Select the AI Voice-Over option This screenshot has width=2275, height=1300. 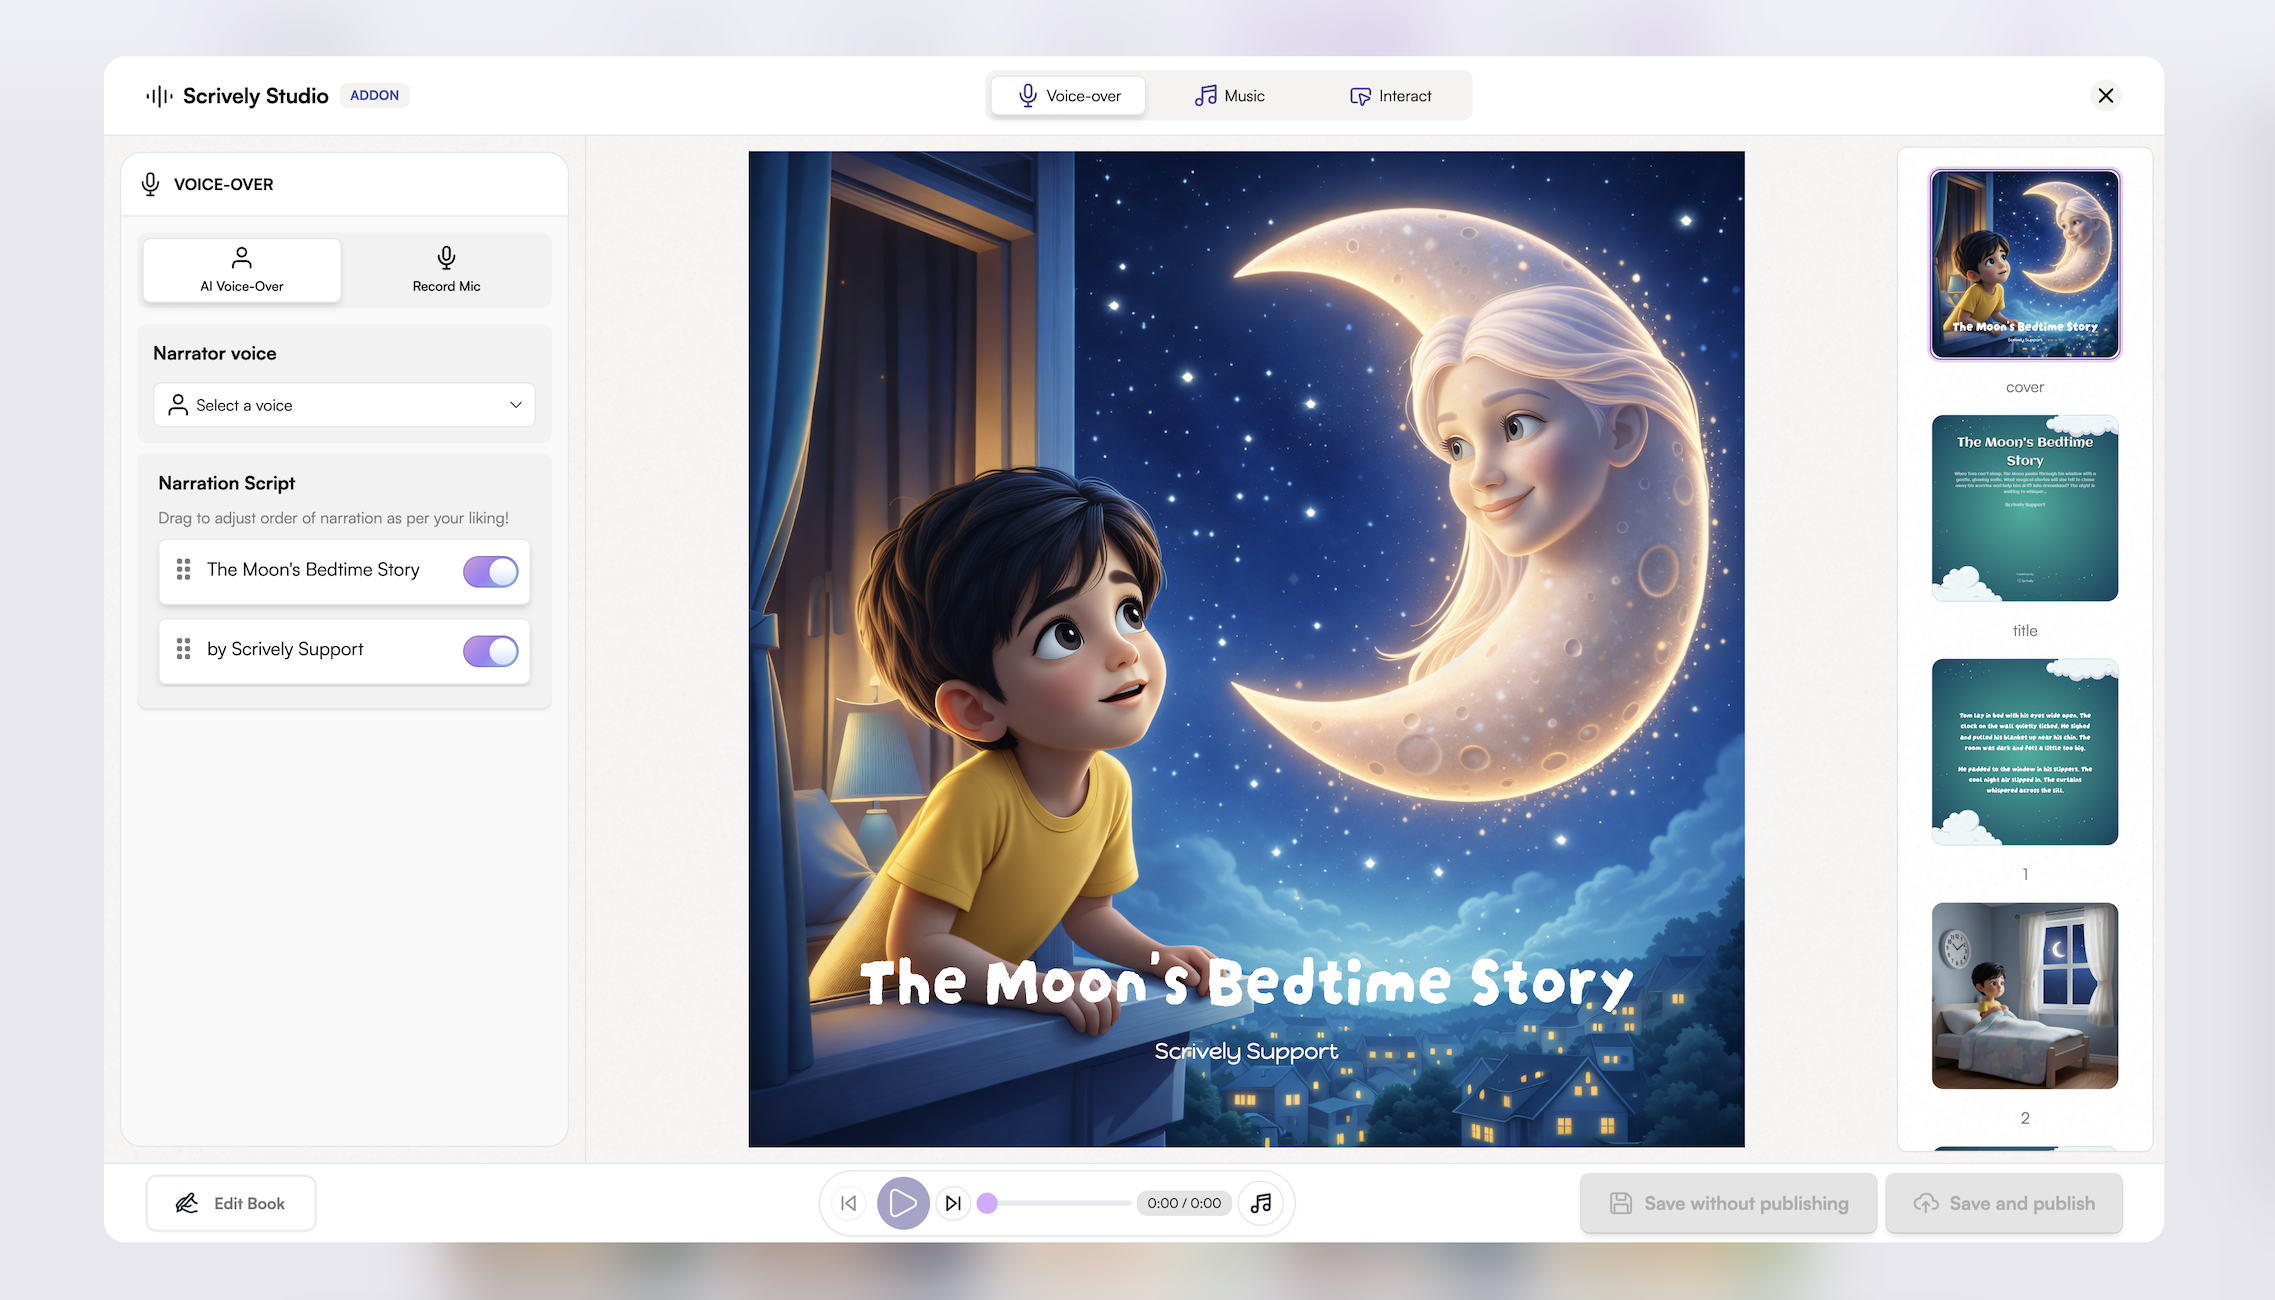(x=242, y=270)
